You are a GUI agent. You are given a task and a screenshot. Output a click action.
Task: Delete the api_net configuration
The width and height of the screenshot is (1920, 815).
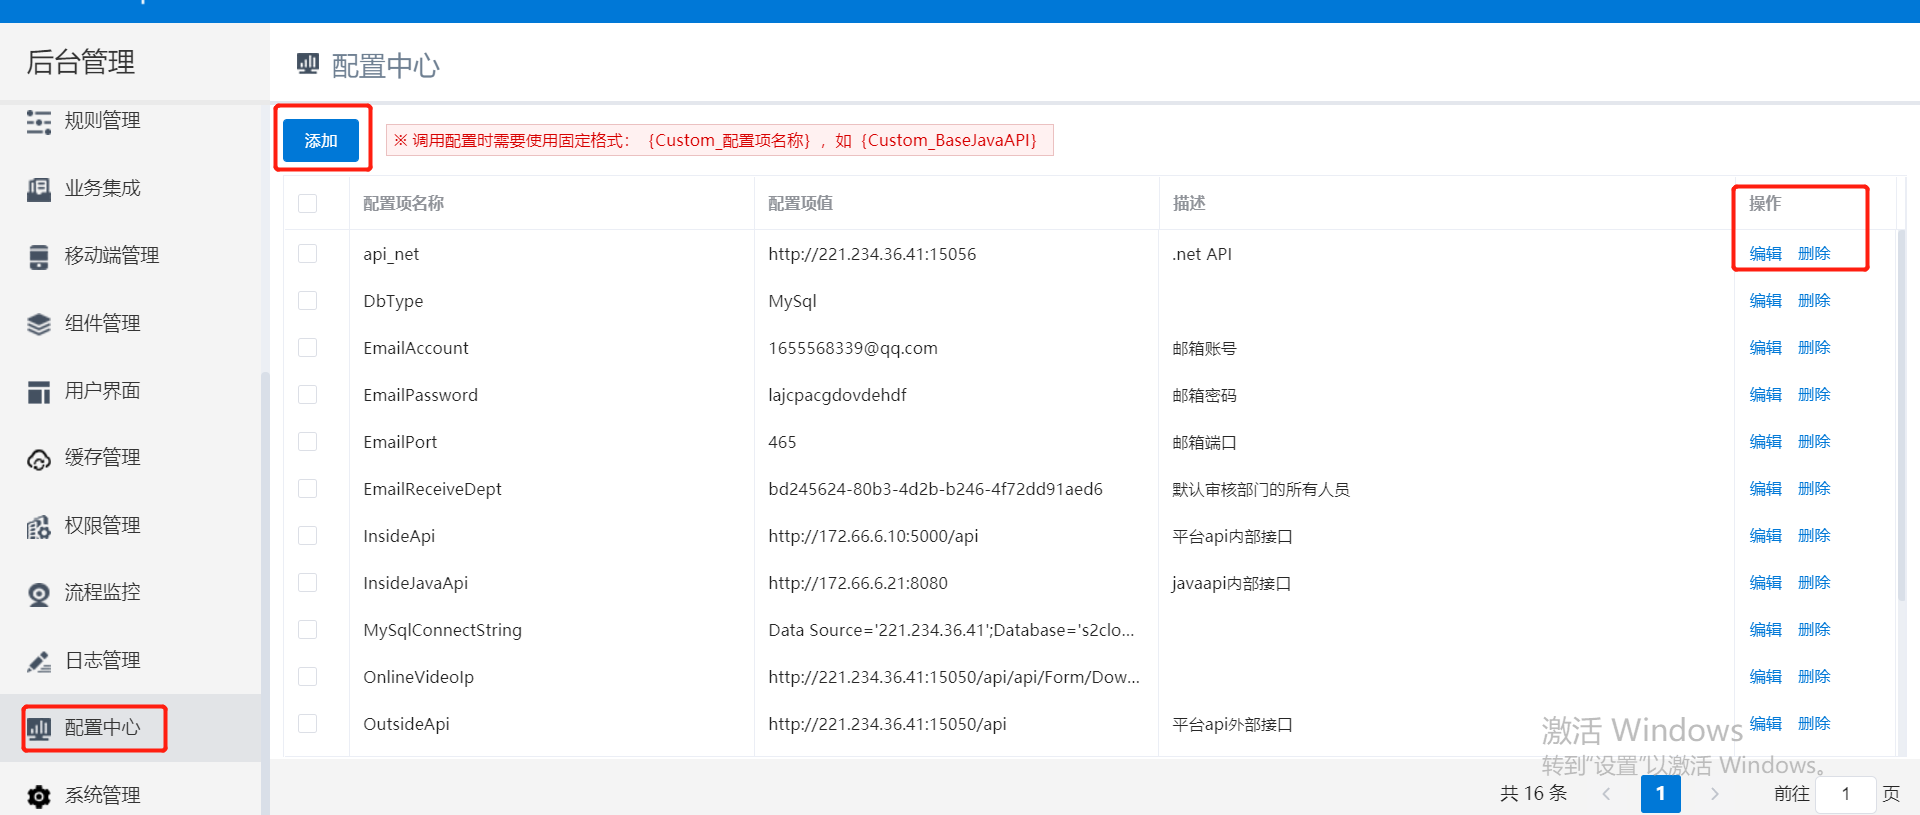1814,254
